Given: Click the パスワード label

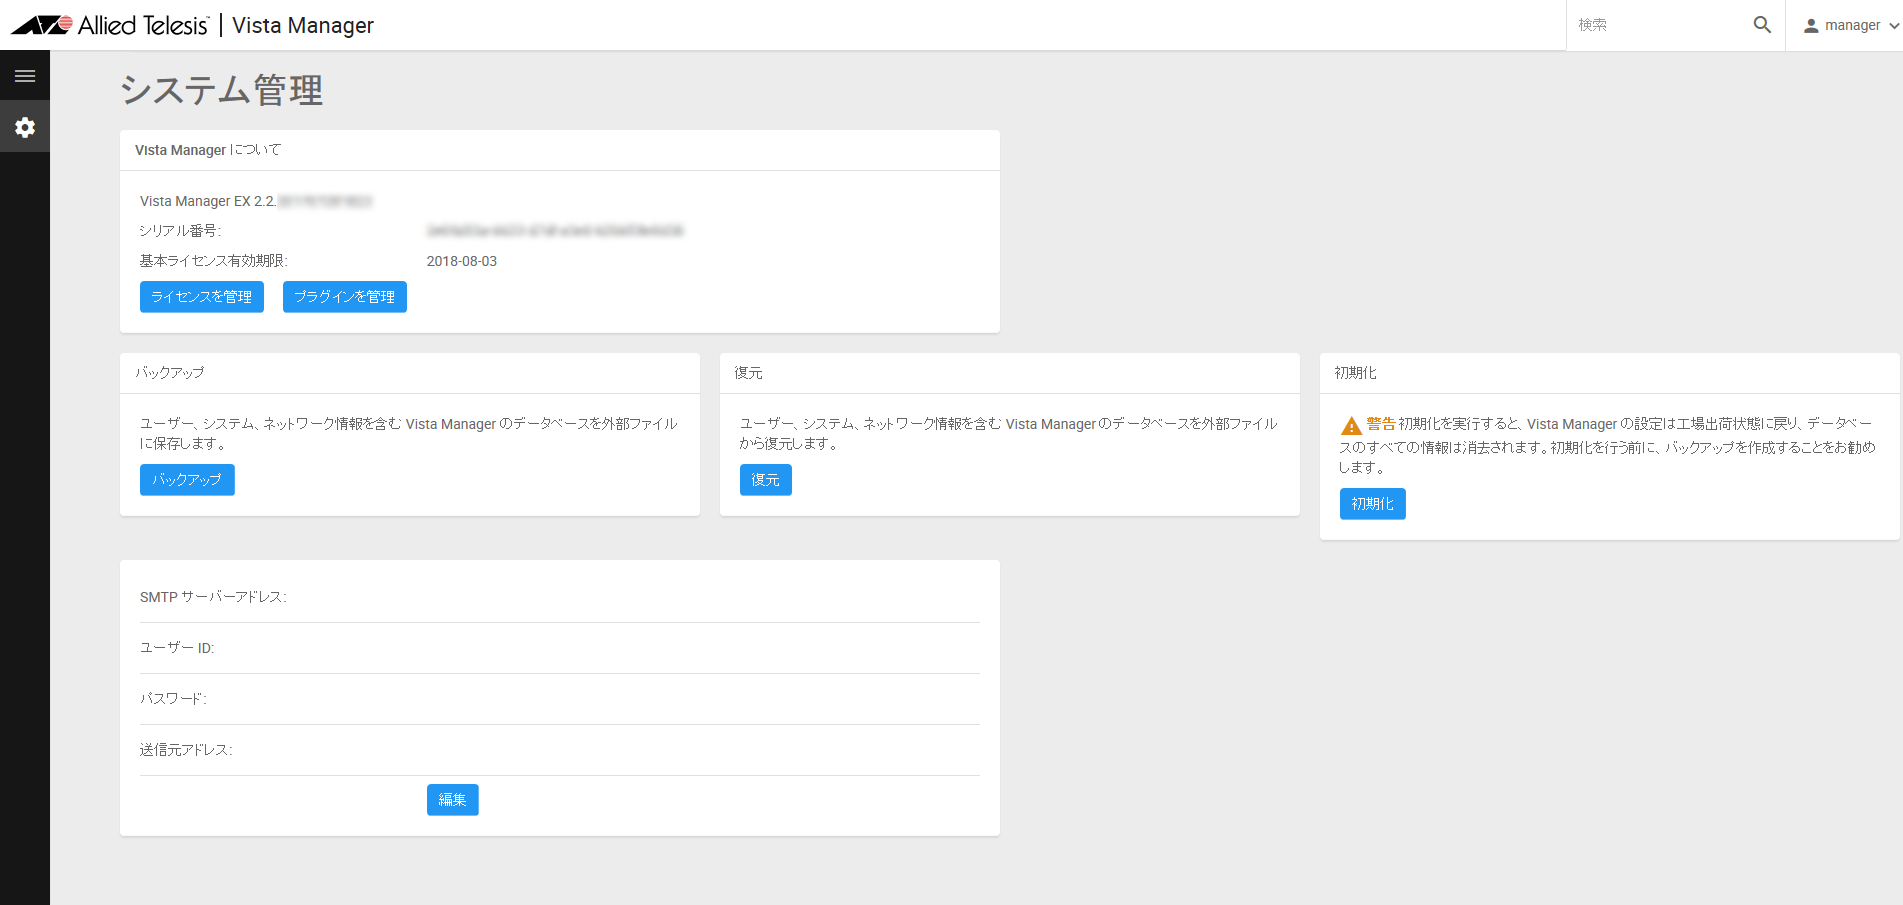Looking at the screenshot, I should [x=173, y=699].
